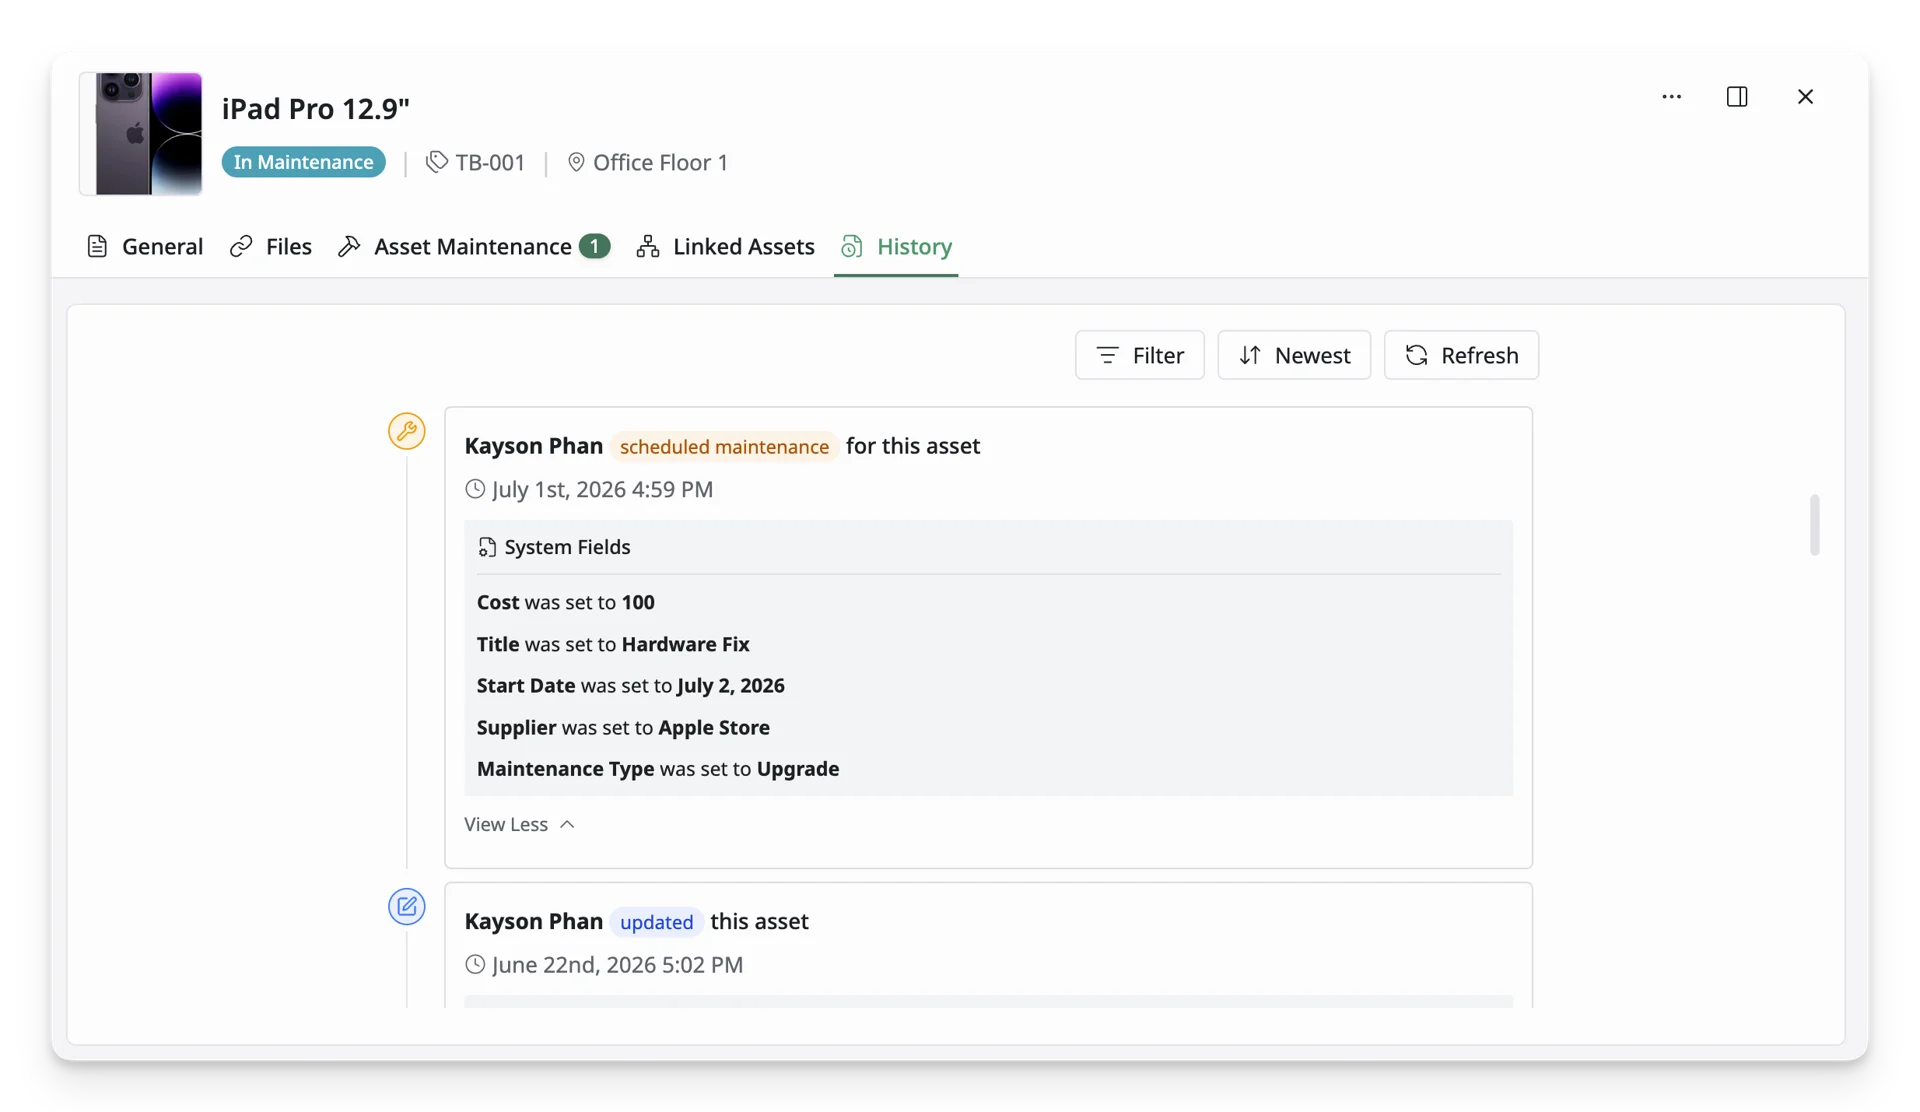Viewport: 1920px width, 1112px height.
Task: Change the Newest sort order
Action: 1294,355
